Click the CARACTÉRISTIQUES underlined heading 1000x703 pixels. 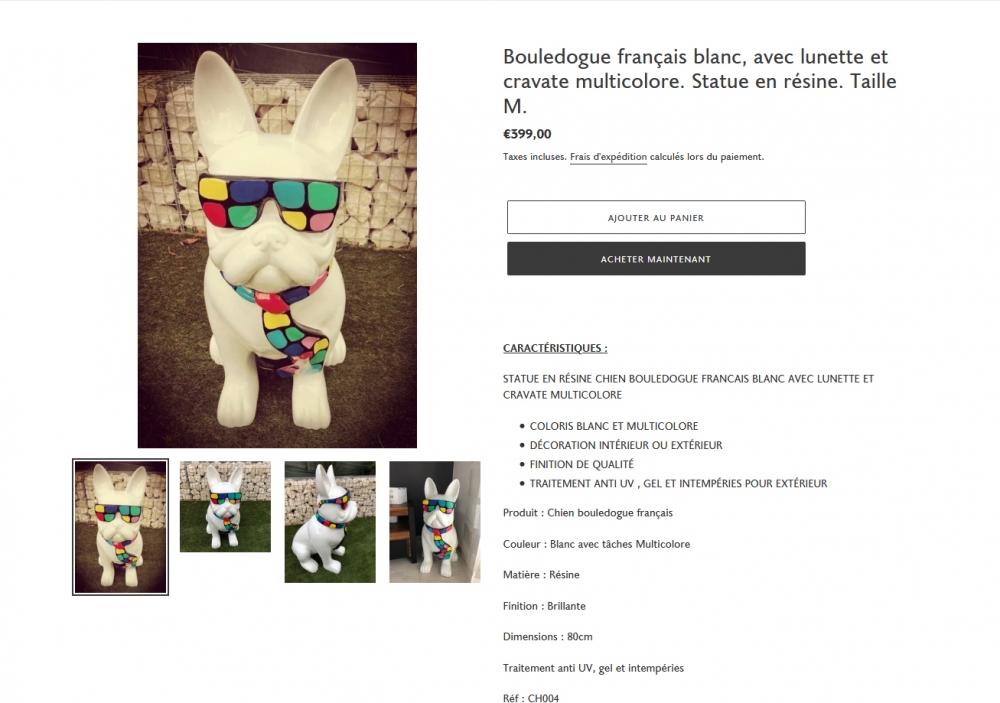click(555, 348)
